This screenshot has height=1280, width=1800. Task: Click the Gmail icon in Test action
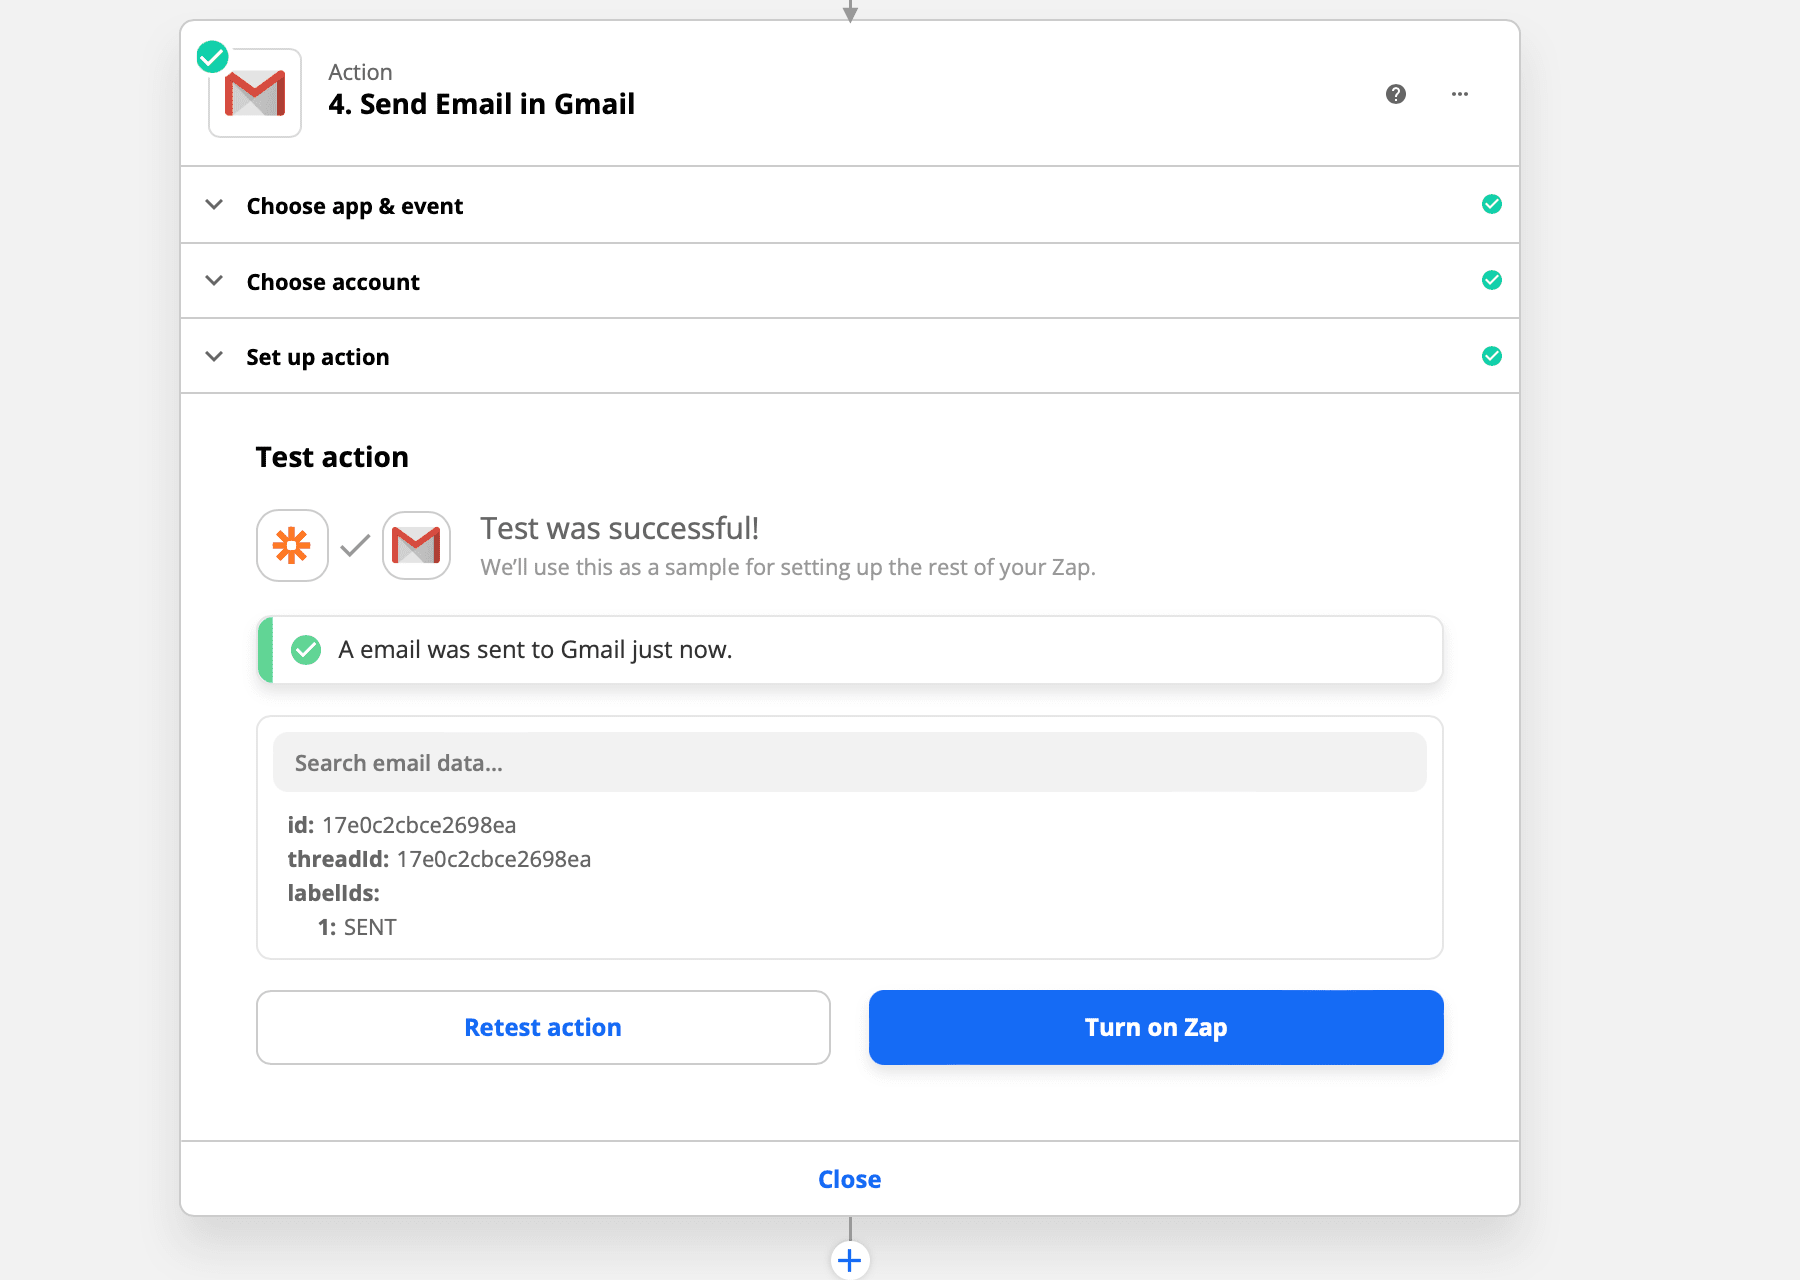416,545
